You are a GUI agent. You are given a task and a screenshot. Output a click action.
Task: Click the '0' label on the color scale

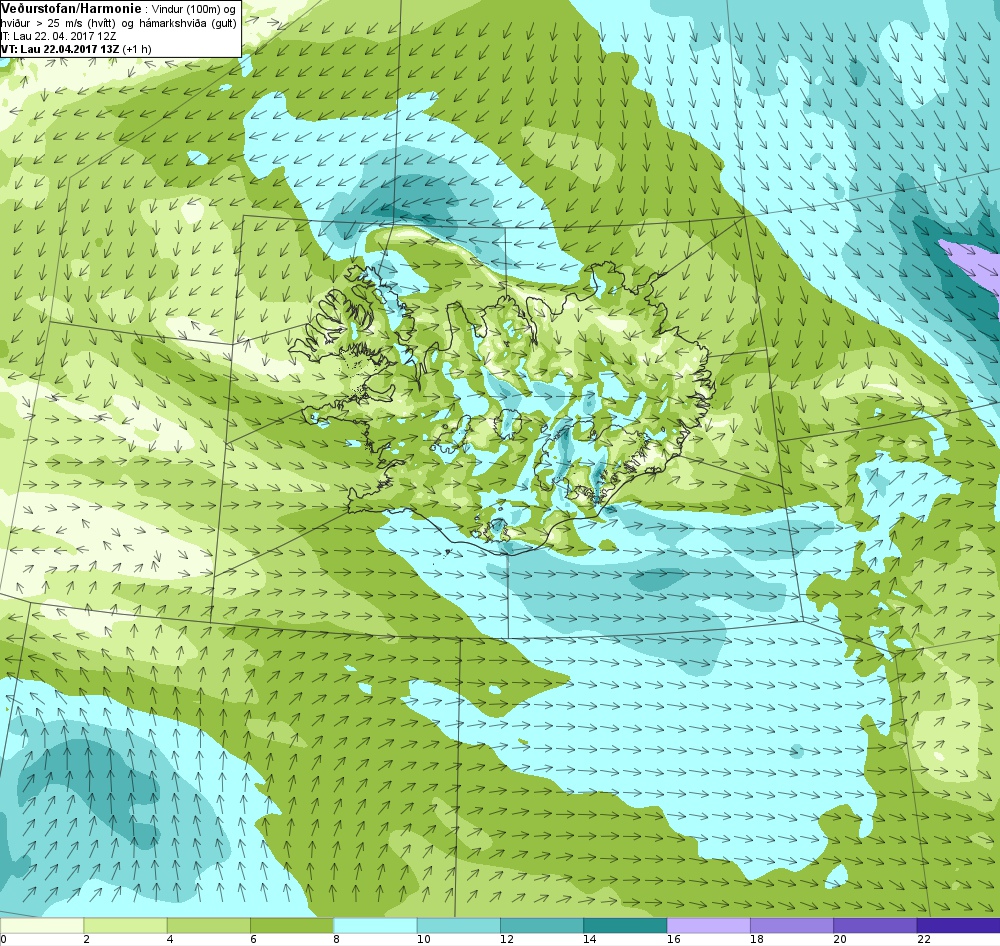click(x=3, y=939)
